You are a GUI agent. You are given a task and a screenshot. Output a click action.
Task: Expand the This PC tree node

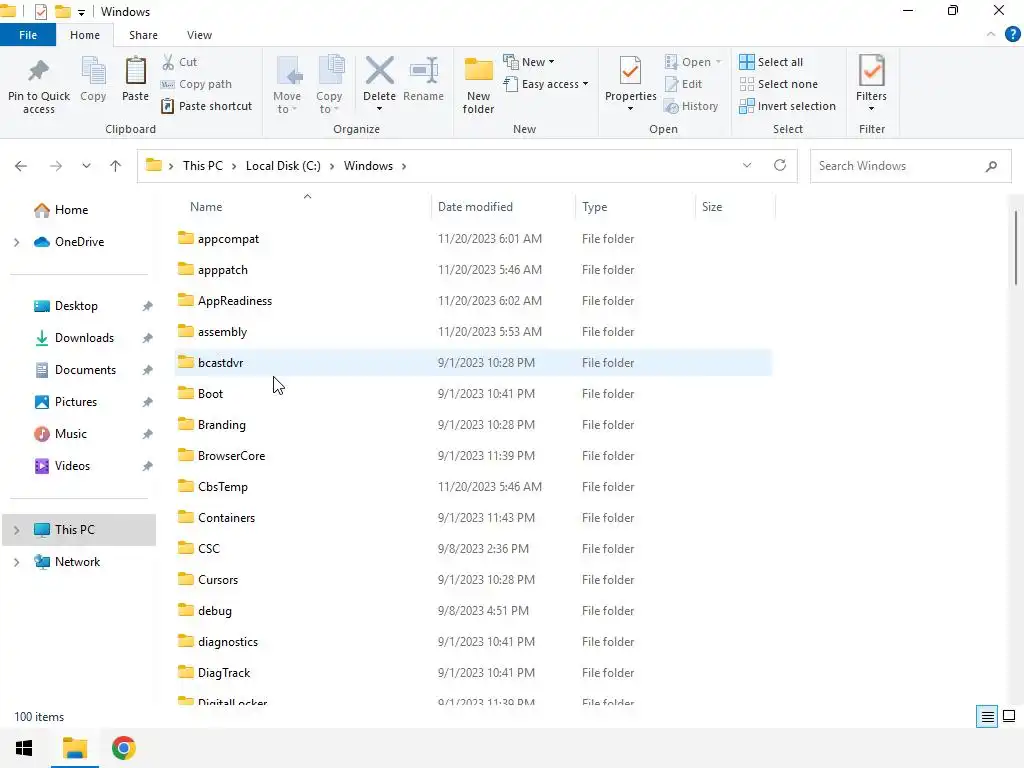coord(16,530)
